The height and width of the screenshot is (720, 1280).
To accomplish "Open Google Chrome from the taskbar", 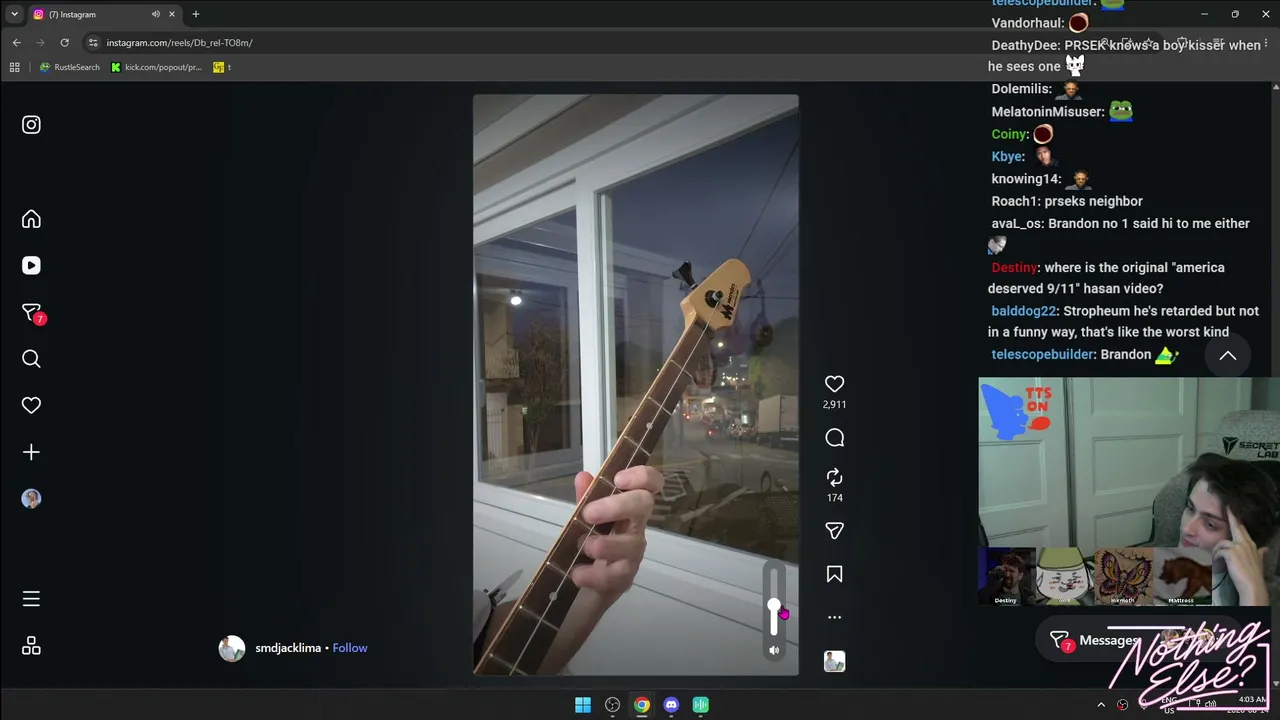I will coord(642,705).
